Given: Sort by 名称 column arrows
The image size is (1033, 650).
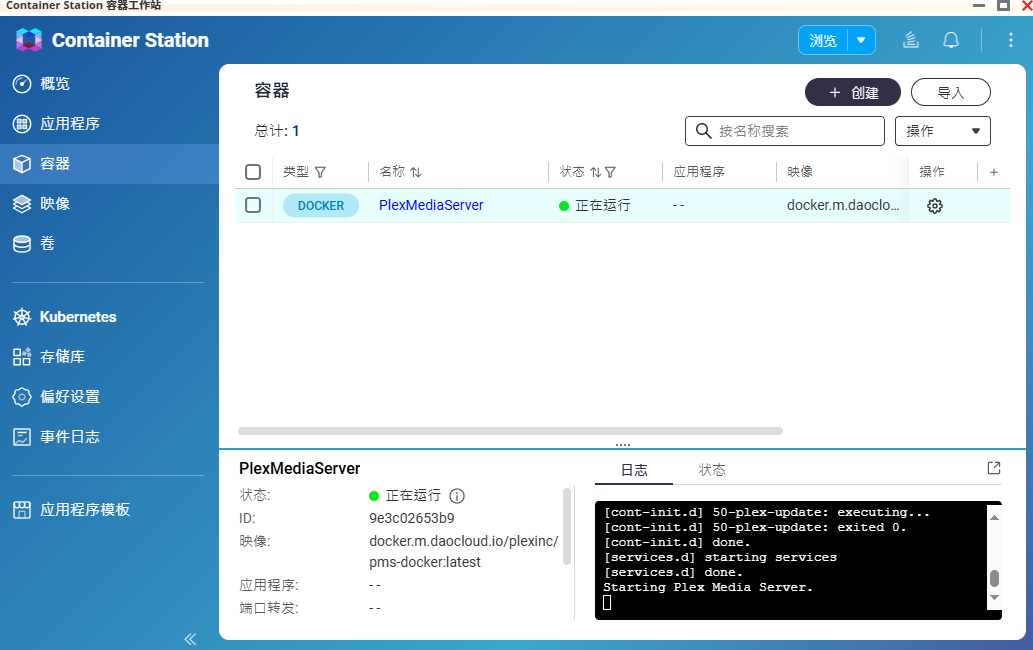Looking at the screenshot, I should tap(416, 173).
